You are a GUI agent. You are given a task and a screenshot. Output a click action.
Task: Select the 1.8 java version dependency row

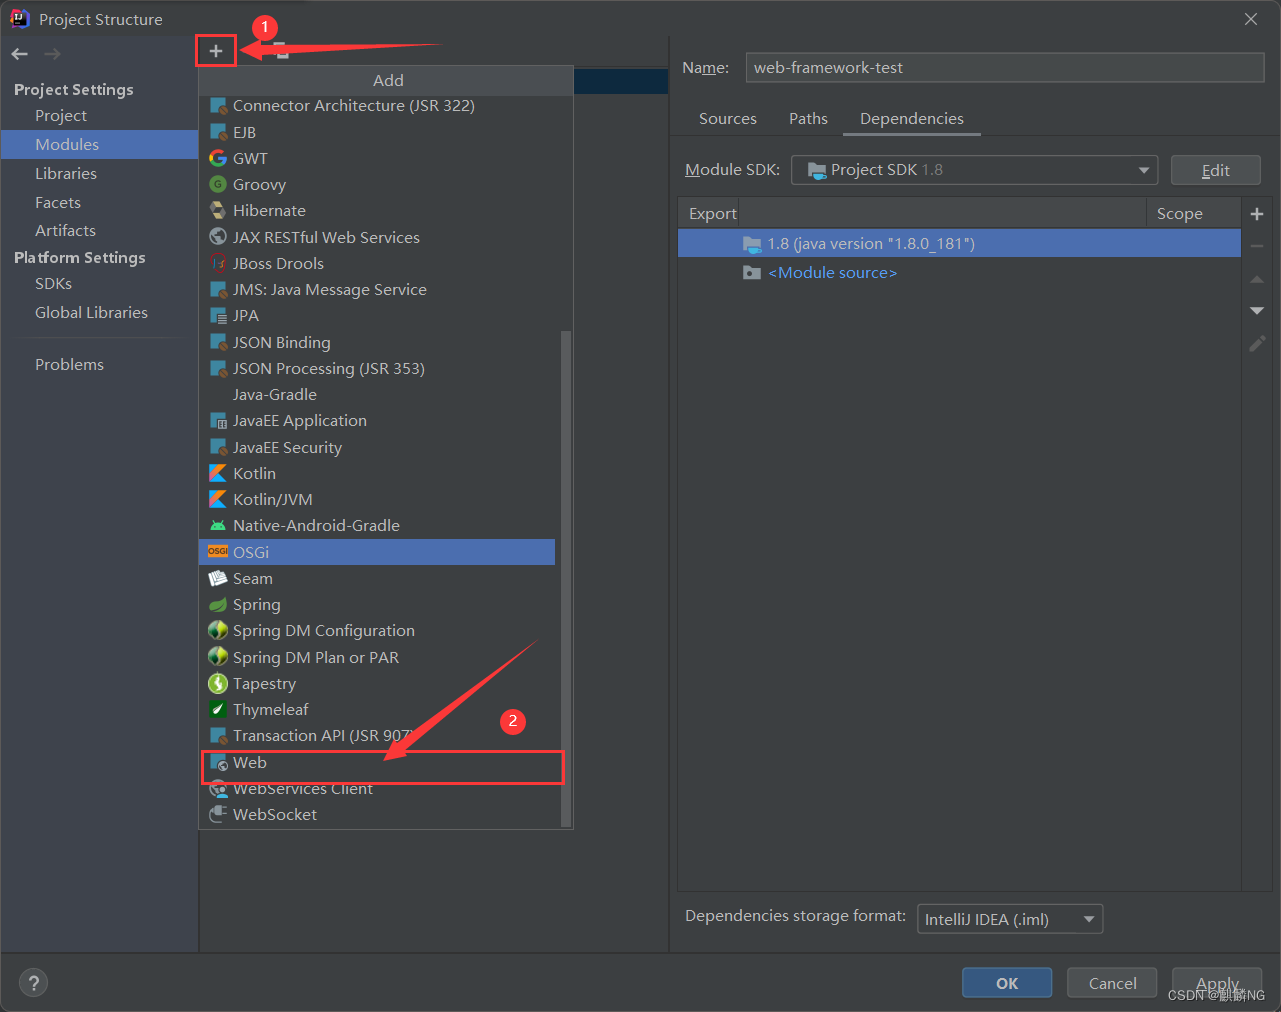(959, 243)
